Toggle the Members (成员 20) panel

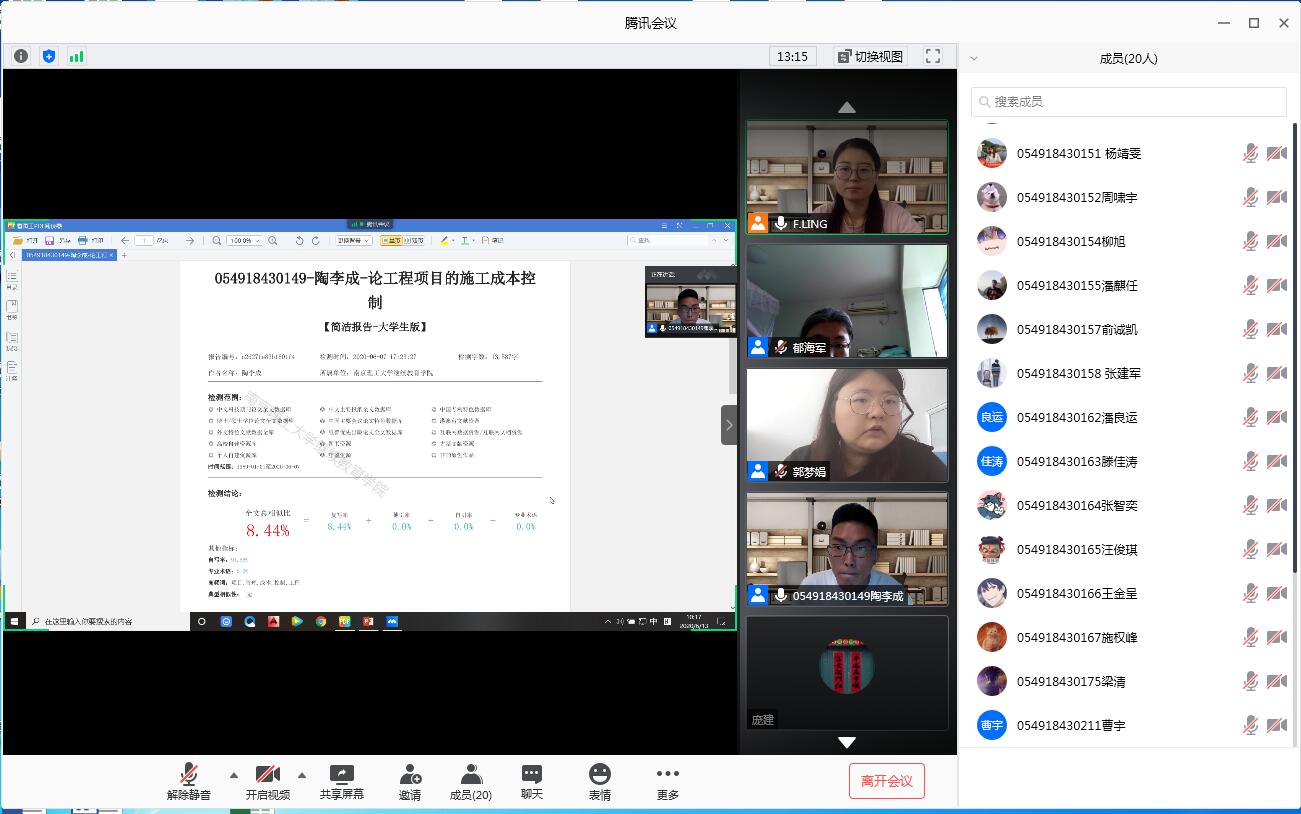click(x=470, y=781)
